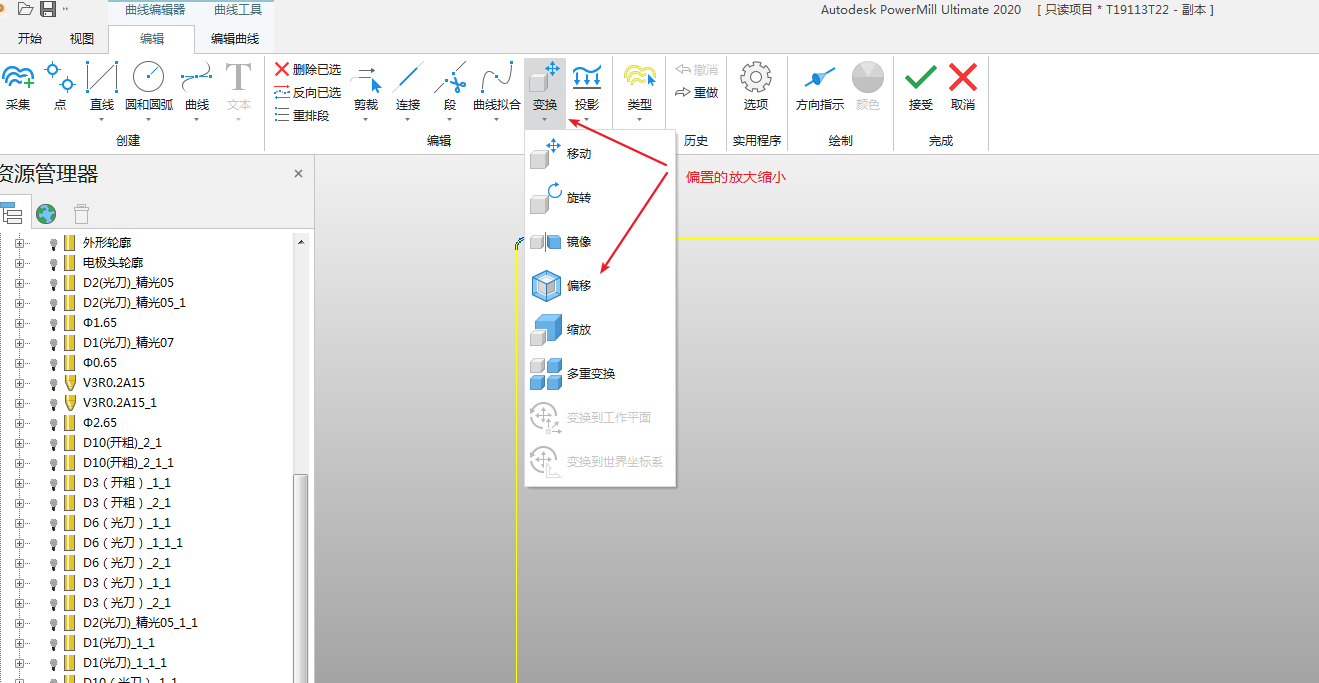Toggle lightbulb for 外形轮廓
The height and width of the screenshot is (683, 1319).
[x=53, y=243]
